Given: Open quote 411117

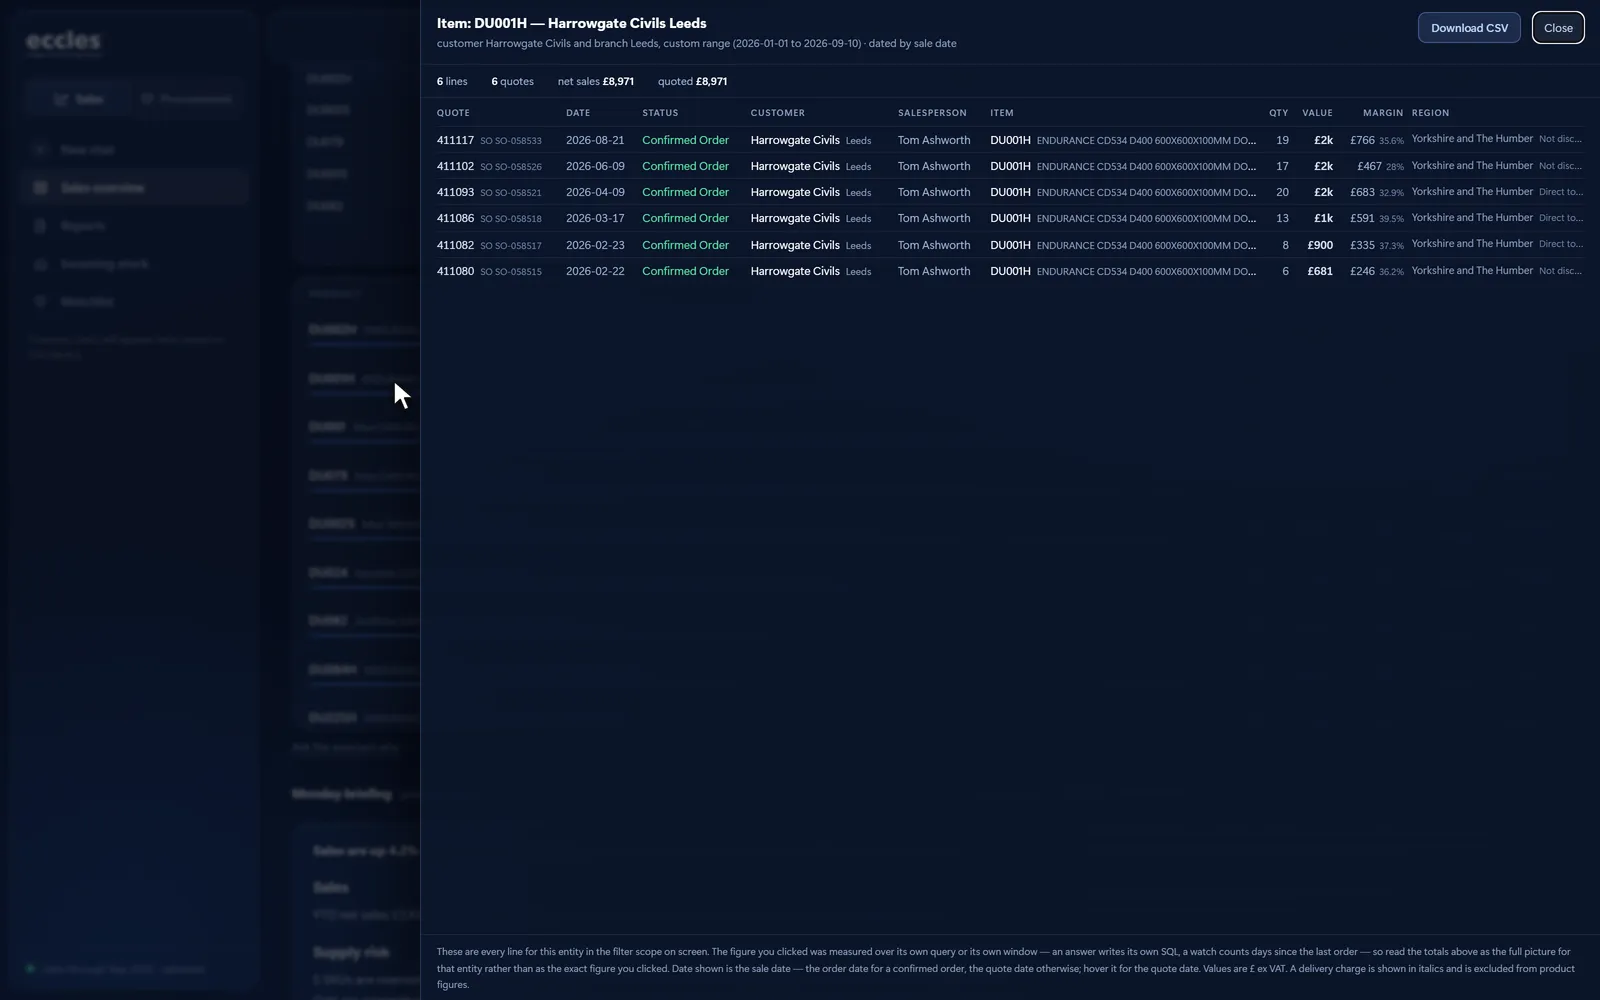Looking at the screenshot, I should [455, 140].
